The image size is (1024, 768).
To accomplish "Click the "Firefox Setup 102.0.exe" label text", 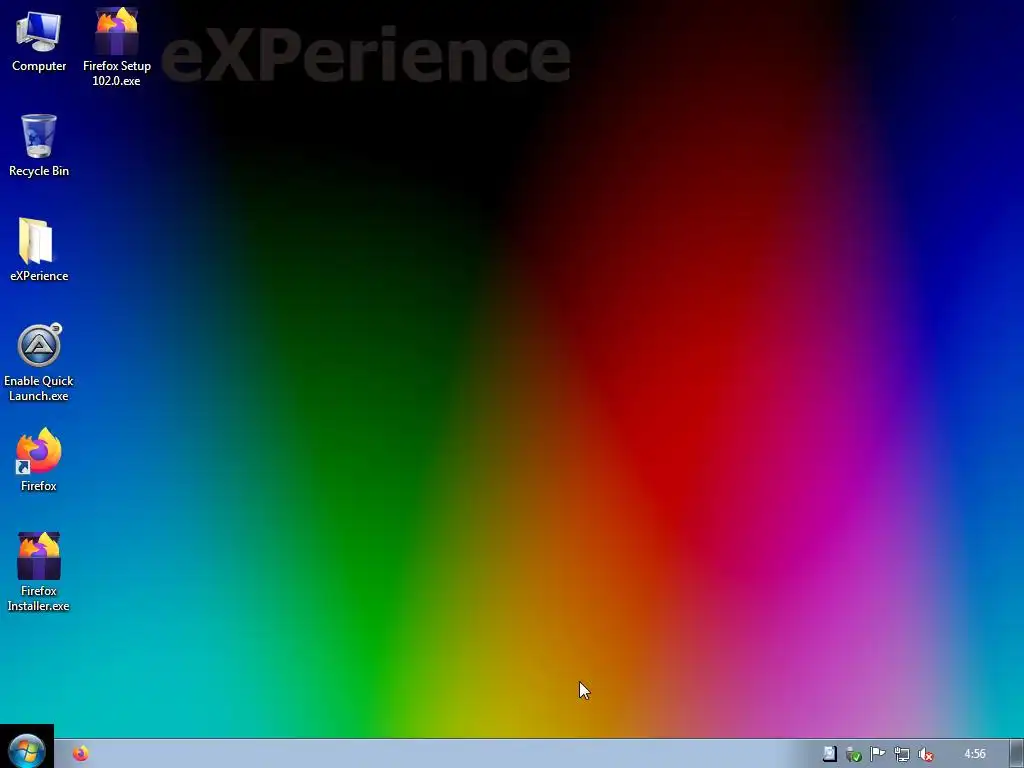I will click(116, 73).
